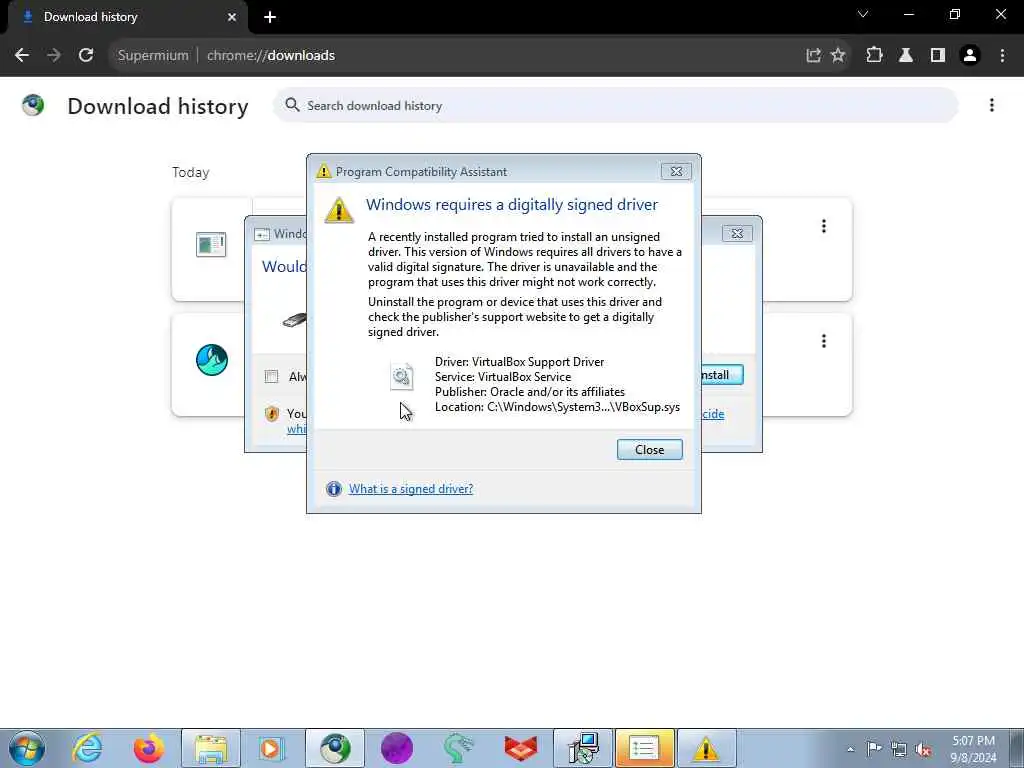Click the driver file icon in the dialog
Screen dimensions: 1024x768
pyautogui.click(x=401, y=376)
